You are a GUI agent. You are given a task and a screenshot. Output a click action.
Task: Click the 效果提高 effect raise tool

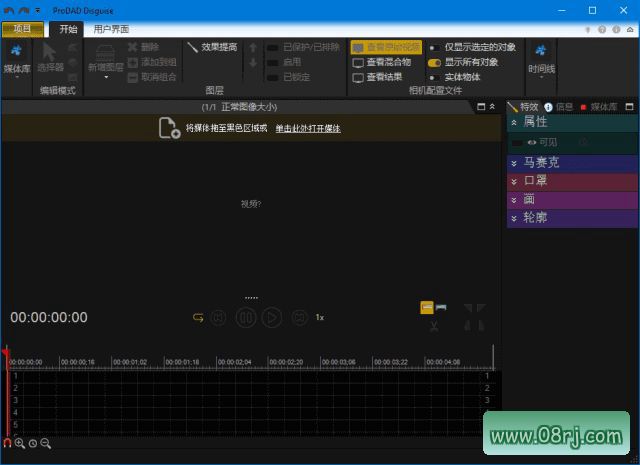click(x=213, y=47)
